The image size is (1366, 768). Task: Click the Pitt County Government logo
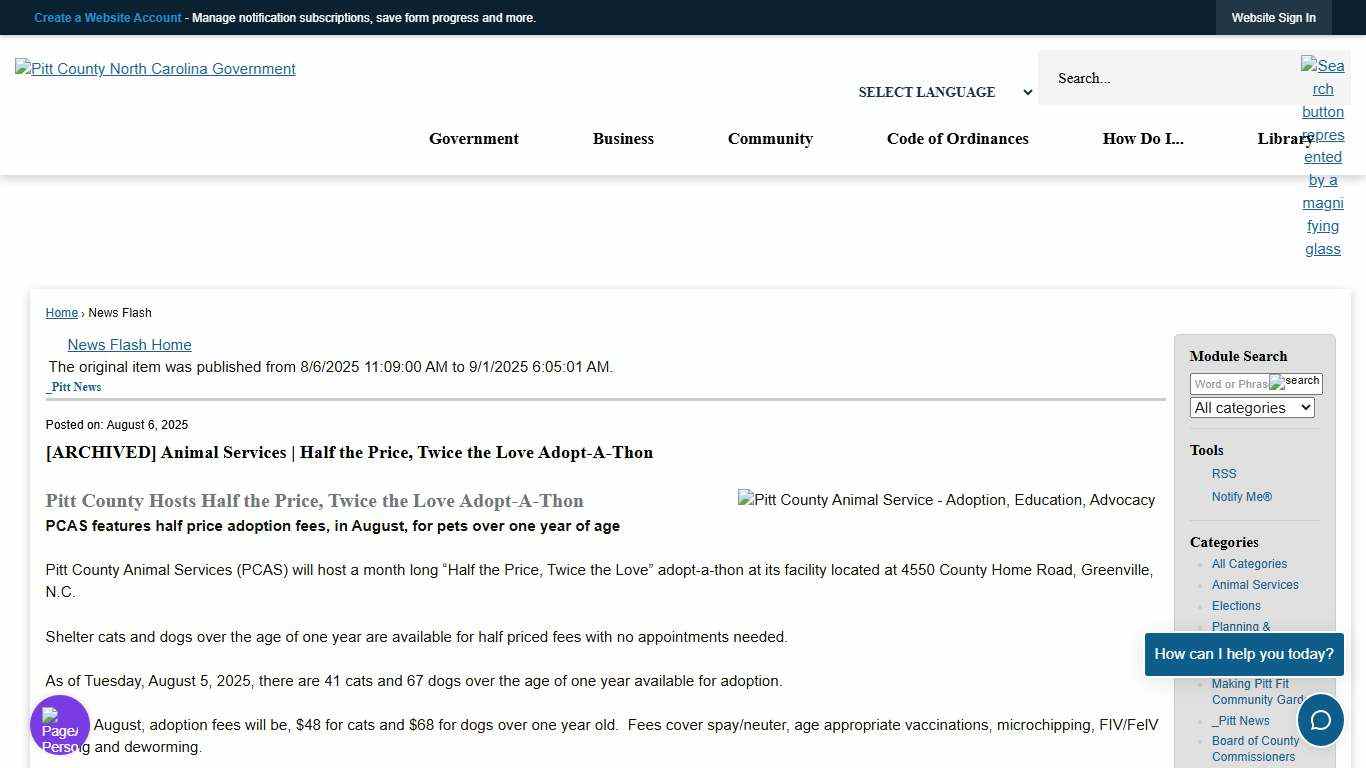tap(155, 69)
